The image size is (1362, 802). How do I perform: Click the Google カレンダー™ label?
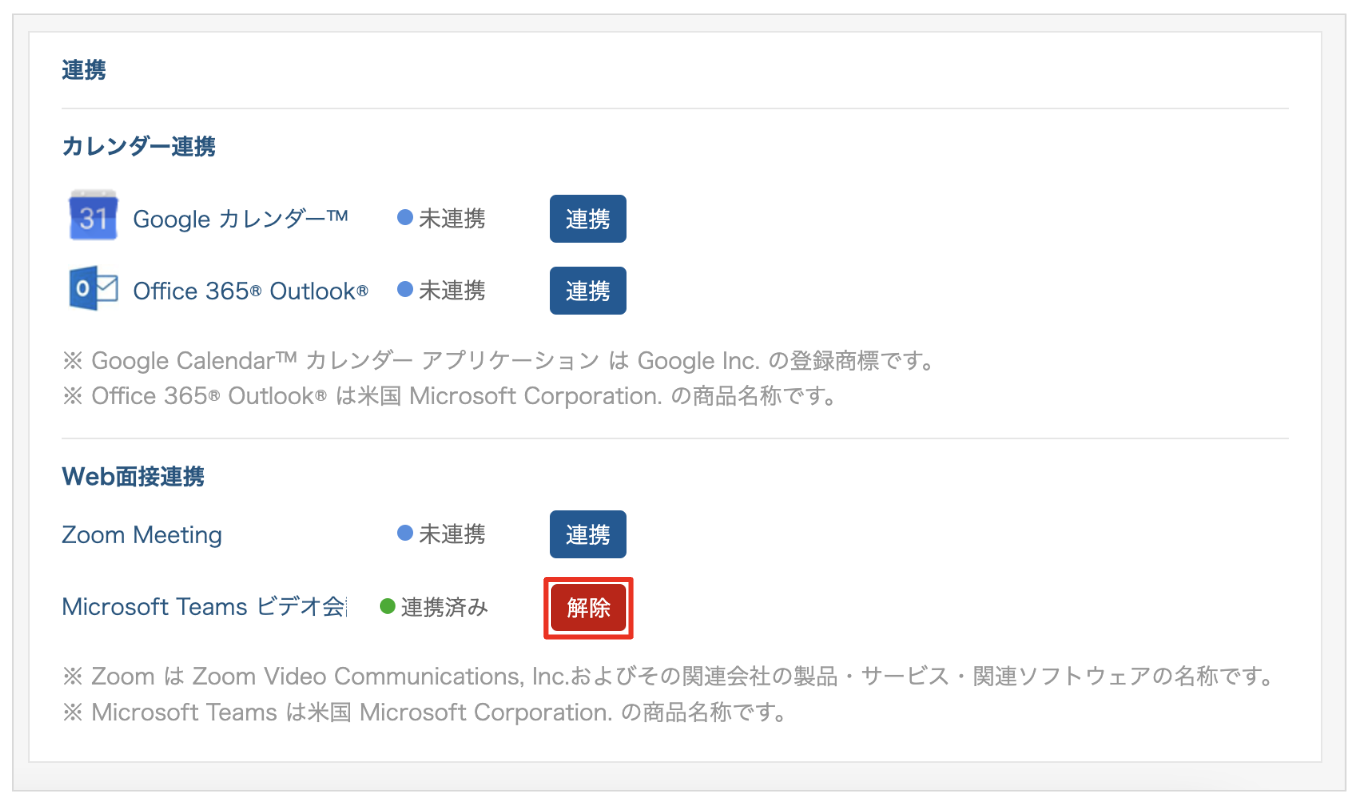pyautogui.click(x=241, y=218)
